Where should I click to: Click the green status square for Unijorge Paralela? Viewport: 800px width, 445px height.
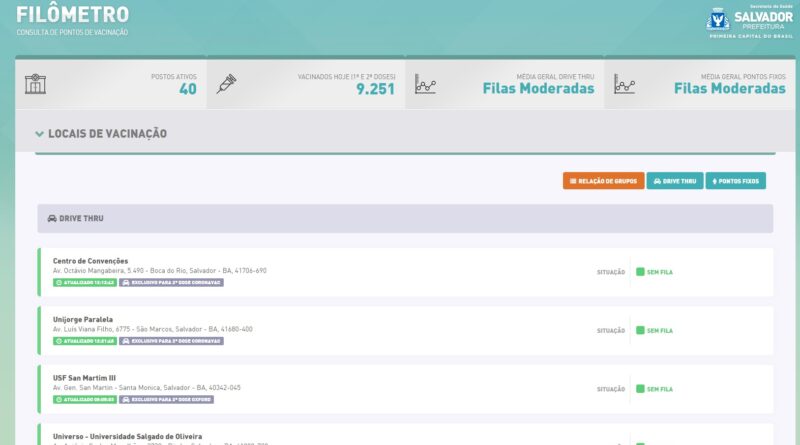tap(638, 330)
